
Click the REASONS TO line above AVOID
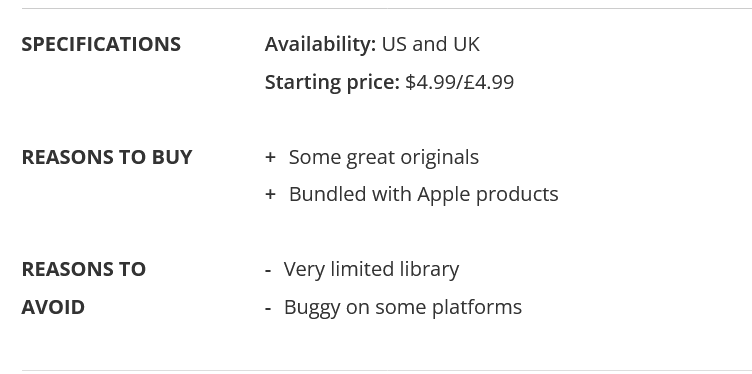coord(83,269)
